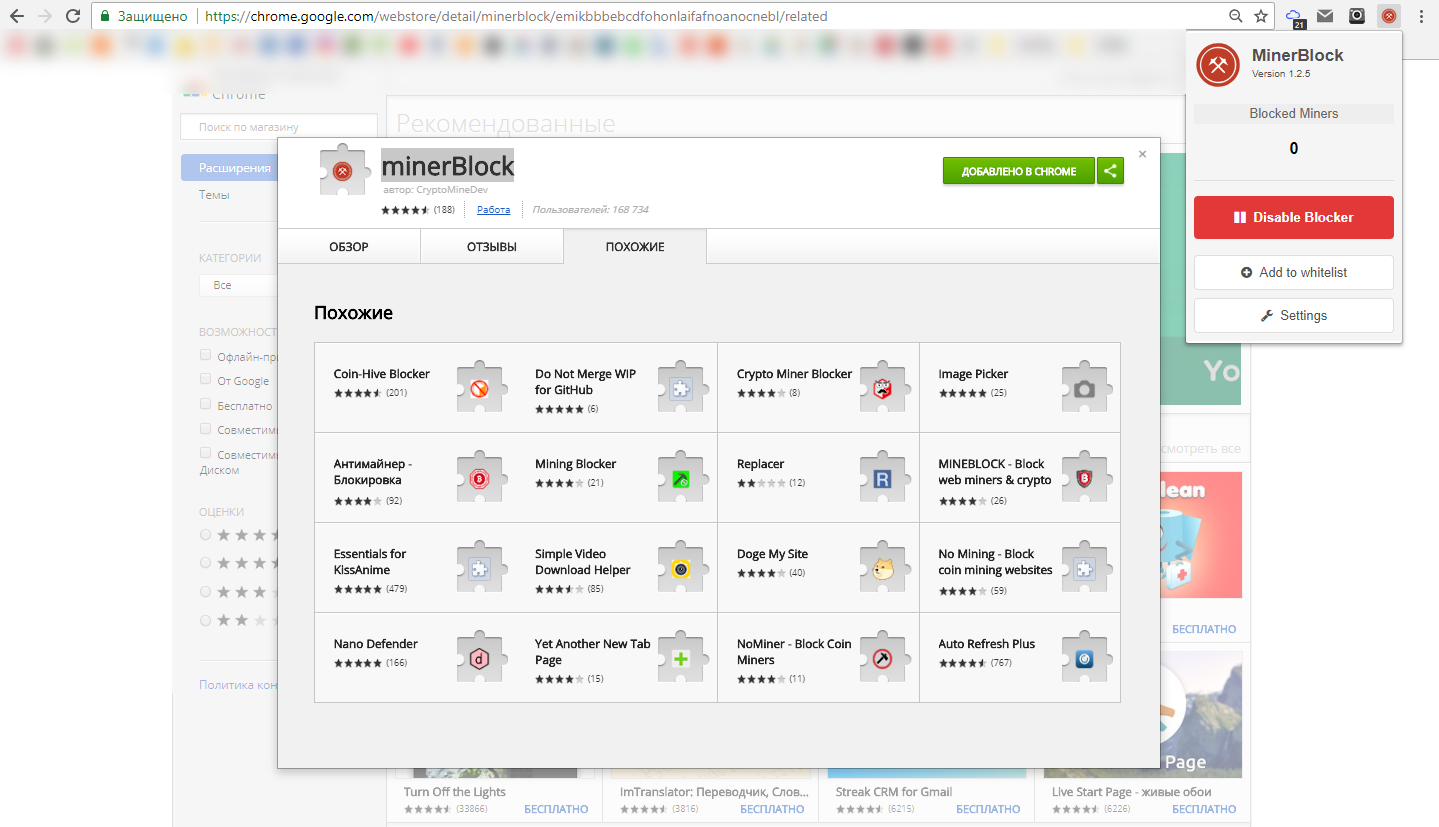Select the ПОХОЖИЕ tab

635,247
